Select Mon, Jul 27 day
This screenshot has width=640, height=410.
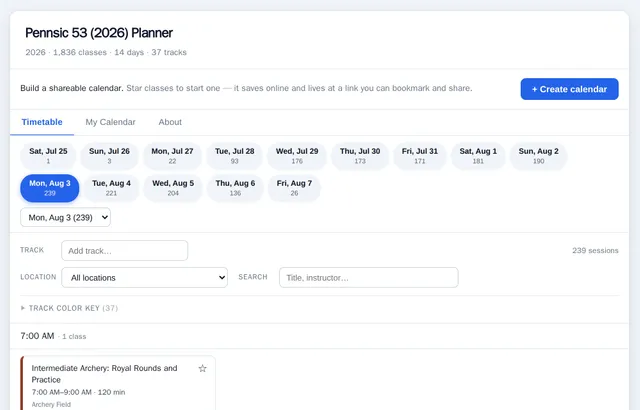click(x=172, y=156)
